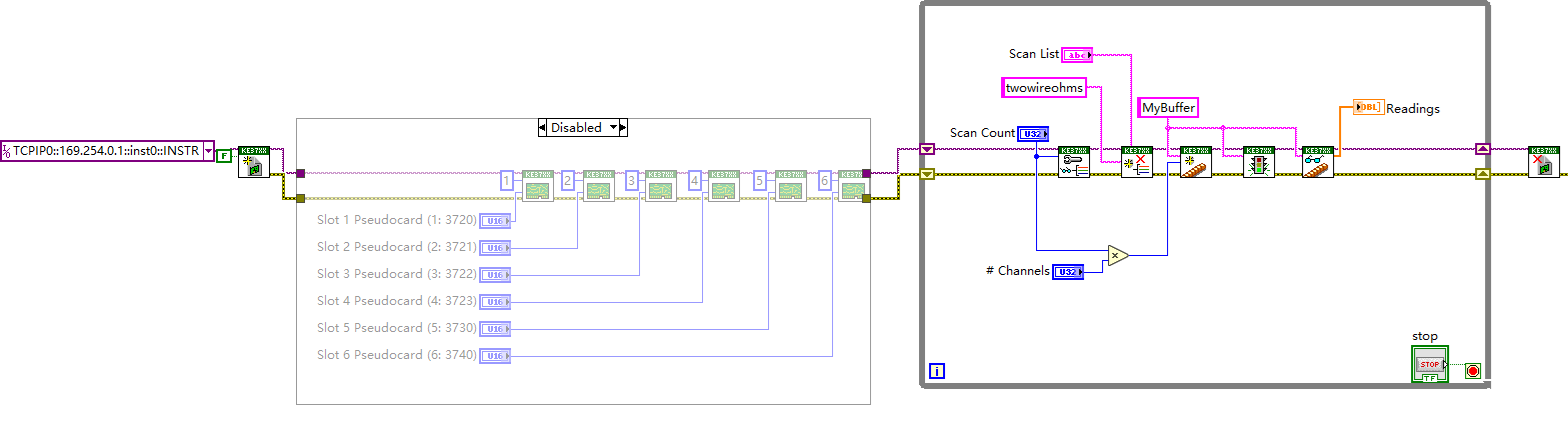Image resolution: width=1568 pixels, height=433 pixels.
Task: Open the Disabled case selector dropdown
Action: pos(614,128)
